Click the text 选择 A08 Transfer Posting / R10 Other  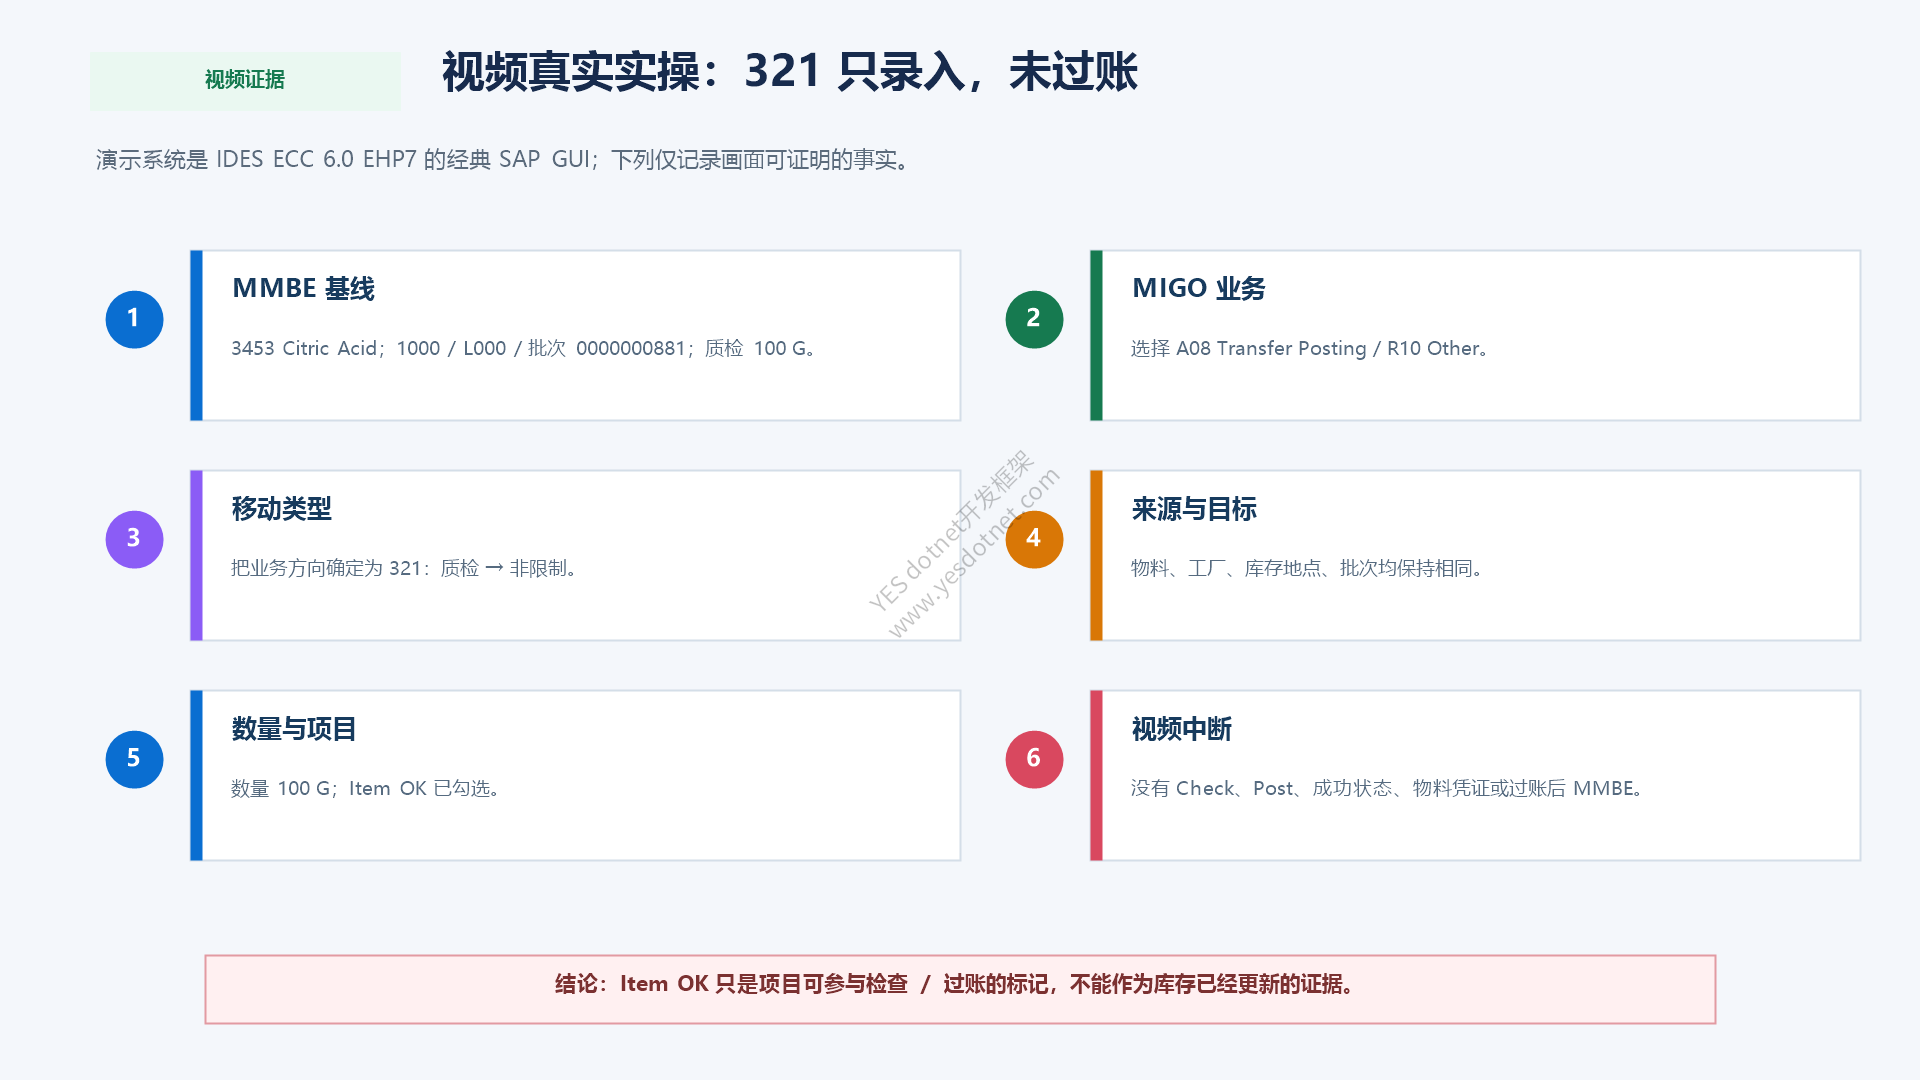1311,348
